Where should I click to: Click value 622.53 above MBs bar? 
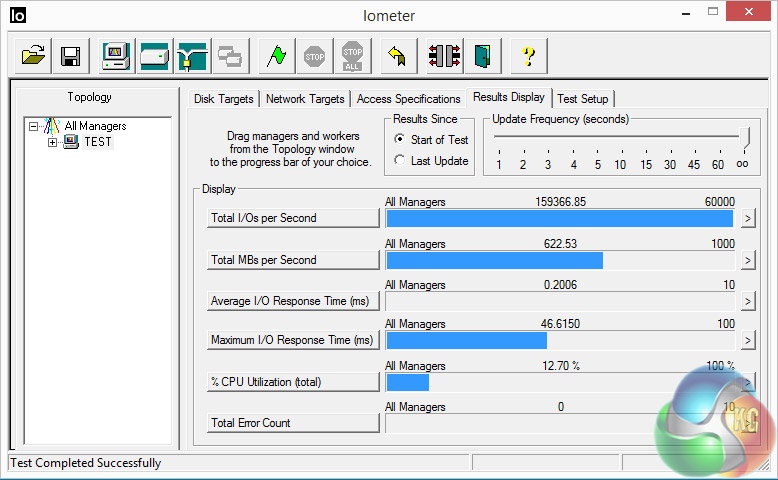pos(560,244)
